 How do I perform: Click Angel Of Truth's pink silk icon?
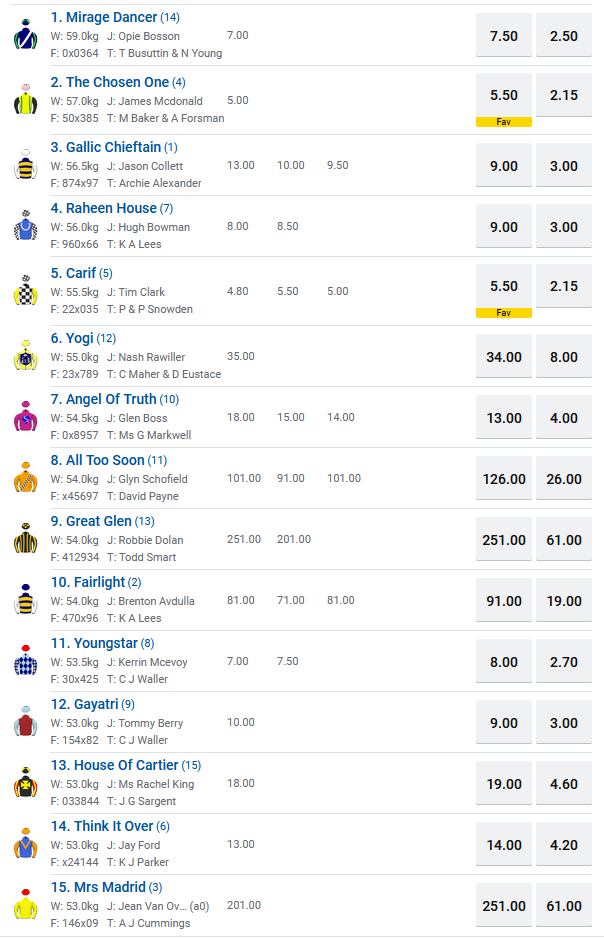(x=25, y=417)
